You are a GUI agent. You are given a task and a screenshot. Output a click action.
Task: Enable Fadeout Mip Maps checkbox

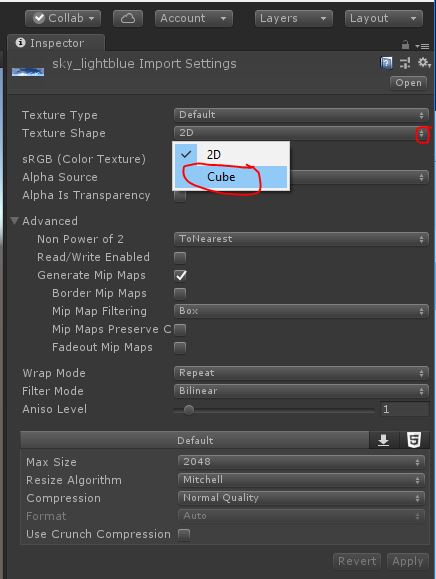(x=180, y=347)
